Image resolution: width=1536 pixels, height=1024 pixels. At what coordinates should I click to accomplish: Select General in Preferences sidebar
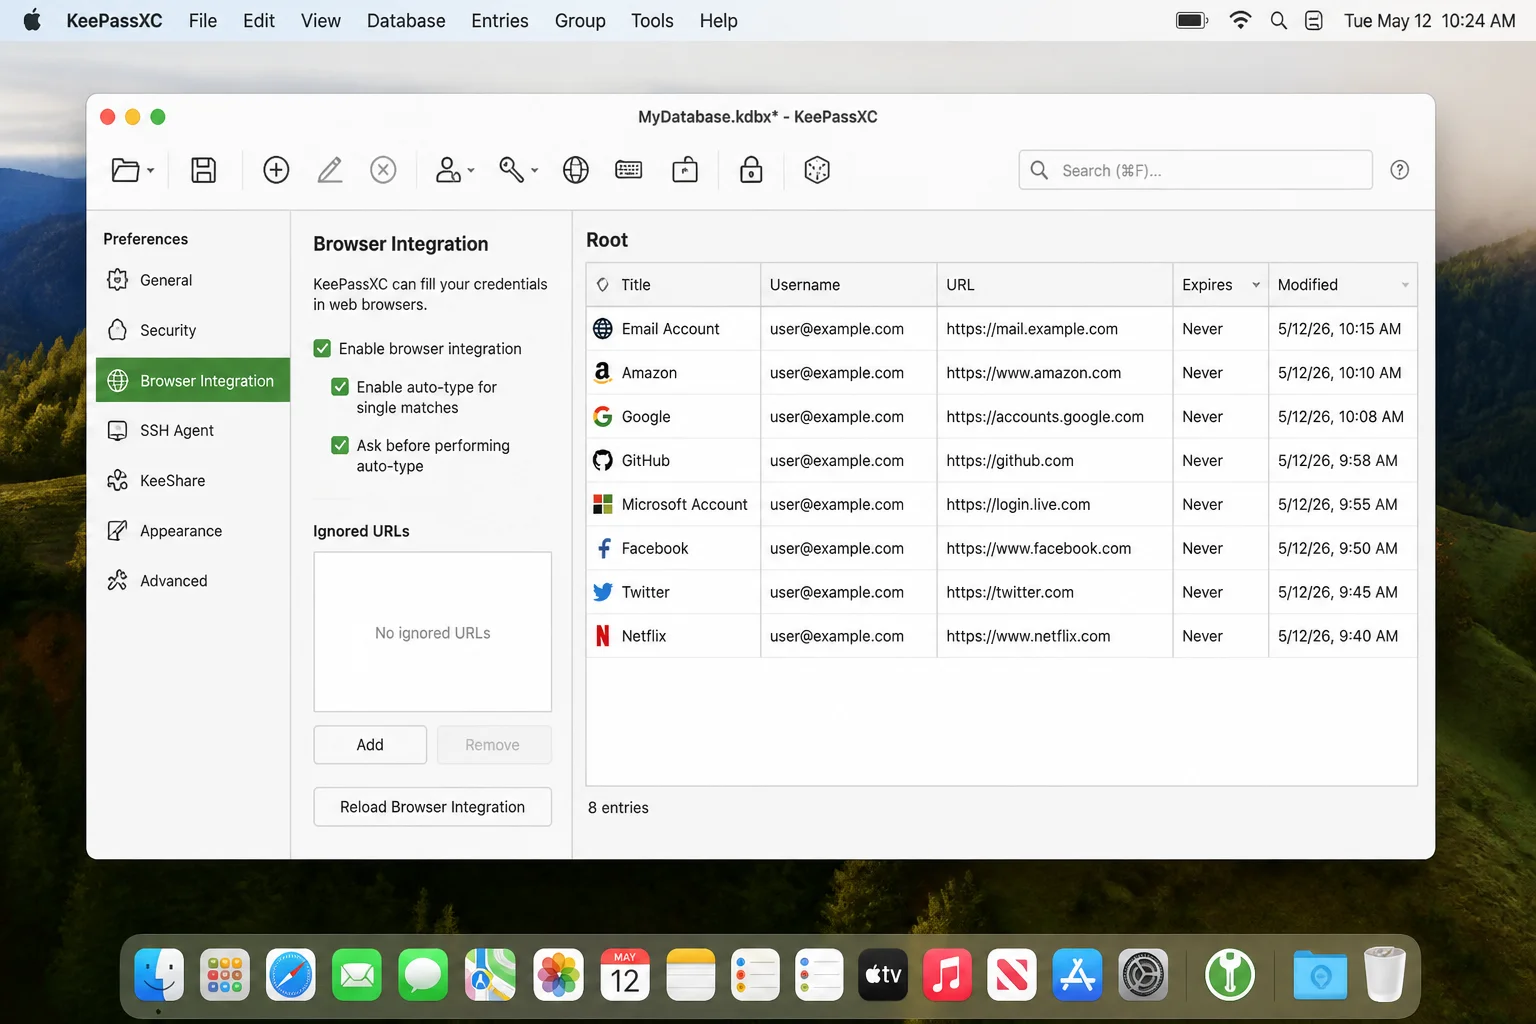[x=193, y=280]
